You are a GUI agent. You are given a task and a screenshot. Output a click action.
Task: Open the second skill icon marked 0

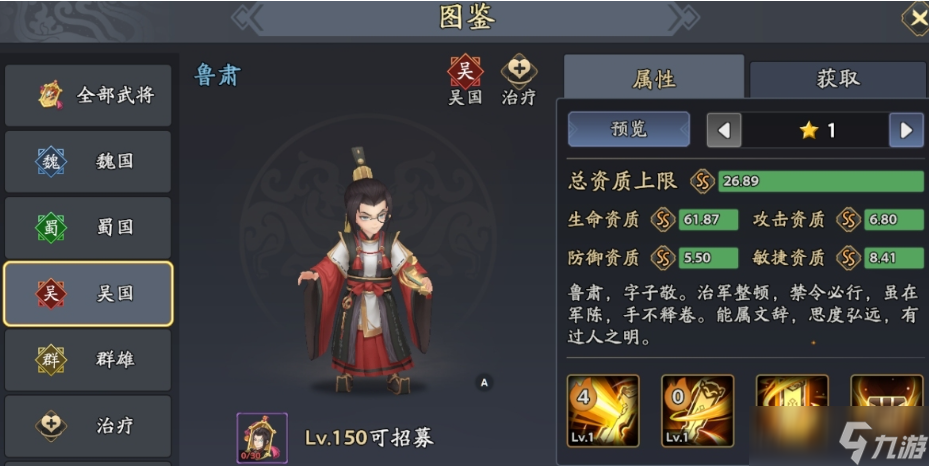pos(697,410)
